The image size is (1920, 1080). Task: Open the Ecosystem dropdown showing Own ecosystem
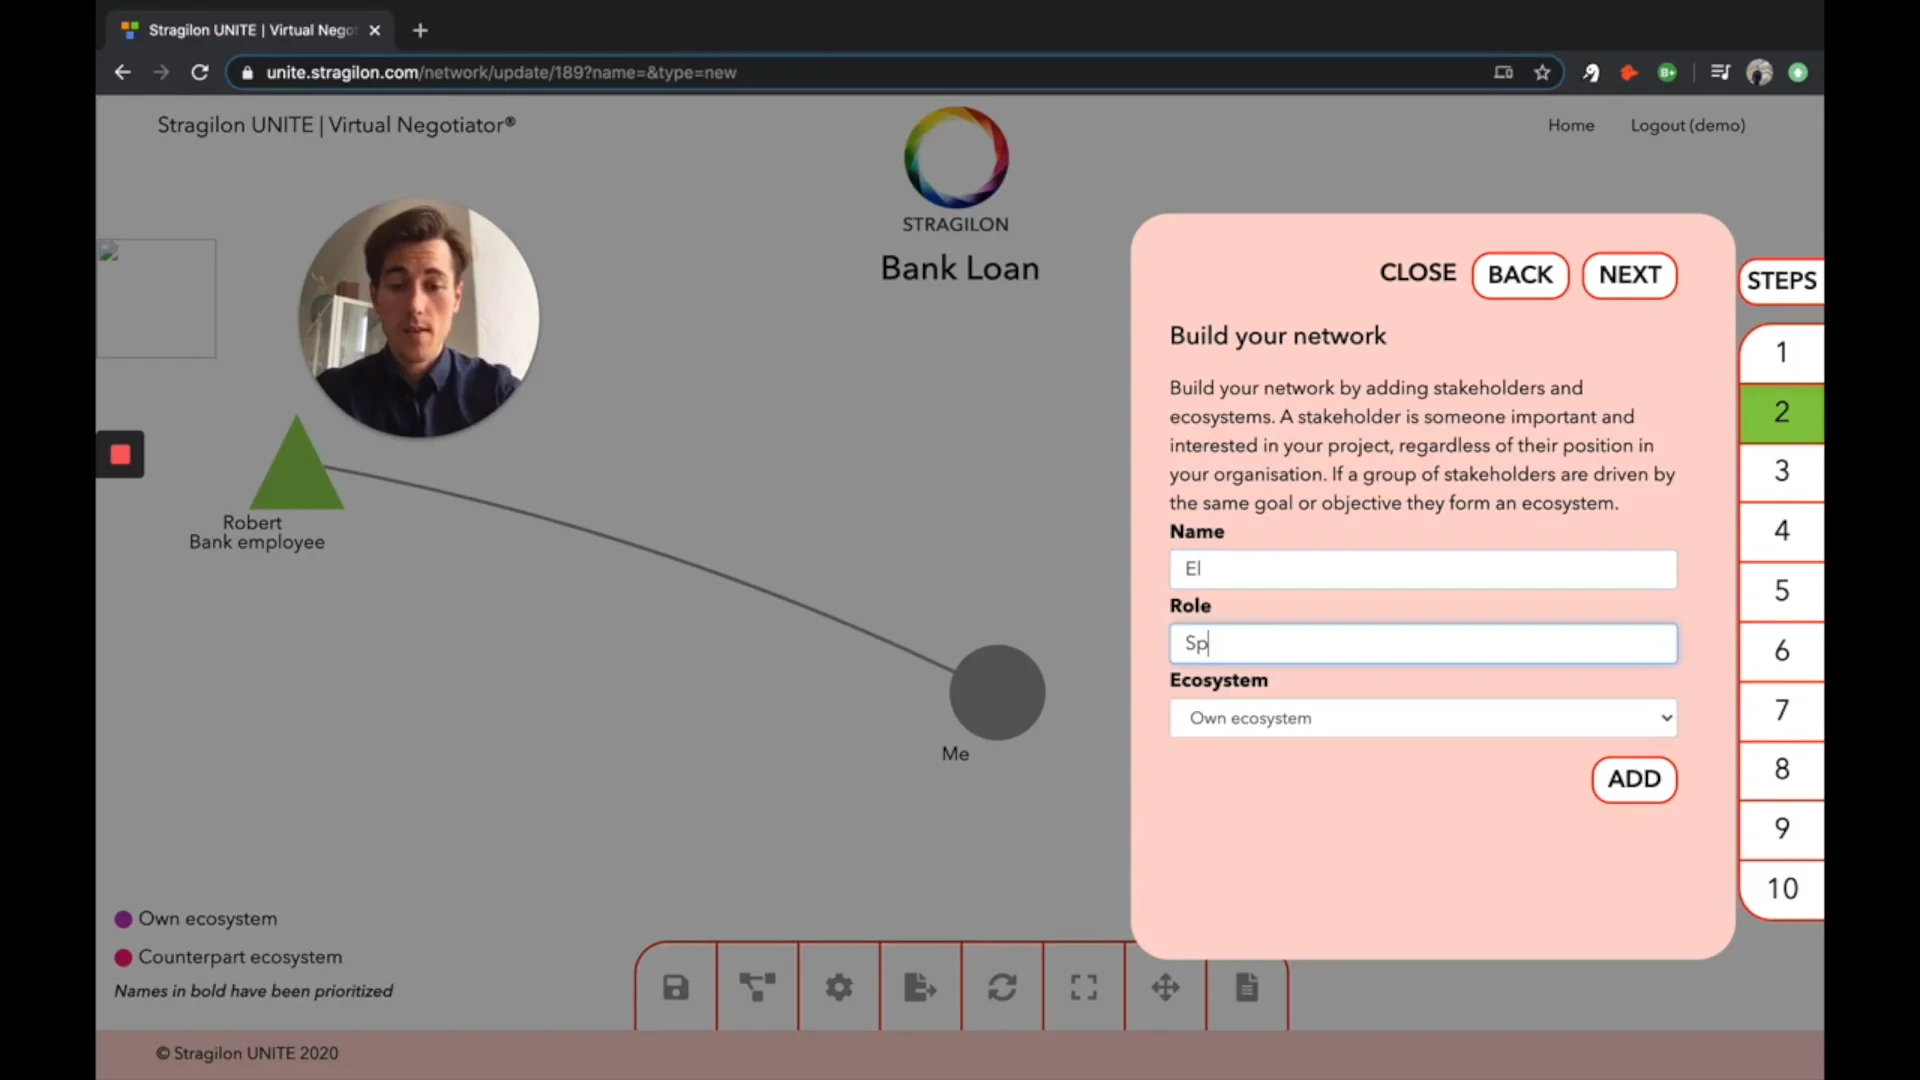[x=1422, y=718]
